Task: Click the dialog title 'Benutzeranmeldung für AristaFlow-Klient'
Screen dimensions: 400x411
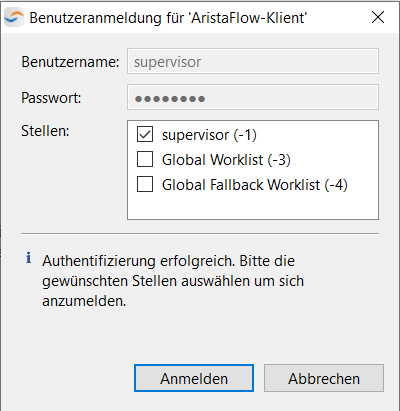Action: coord(168,18)
